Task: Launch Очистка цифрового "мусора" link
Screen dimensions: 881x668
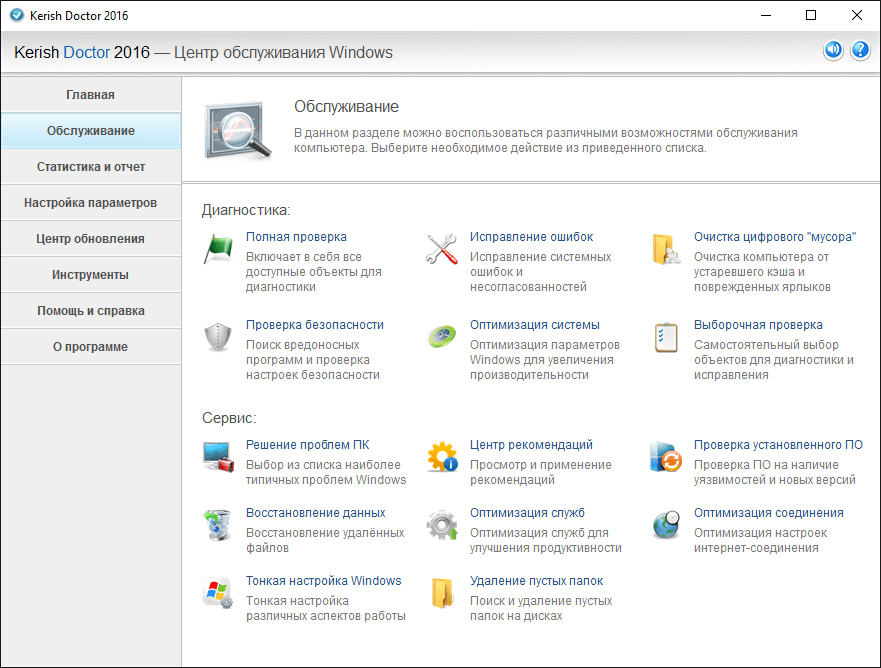Action: click(775, 237)
